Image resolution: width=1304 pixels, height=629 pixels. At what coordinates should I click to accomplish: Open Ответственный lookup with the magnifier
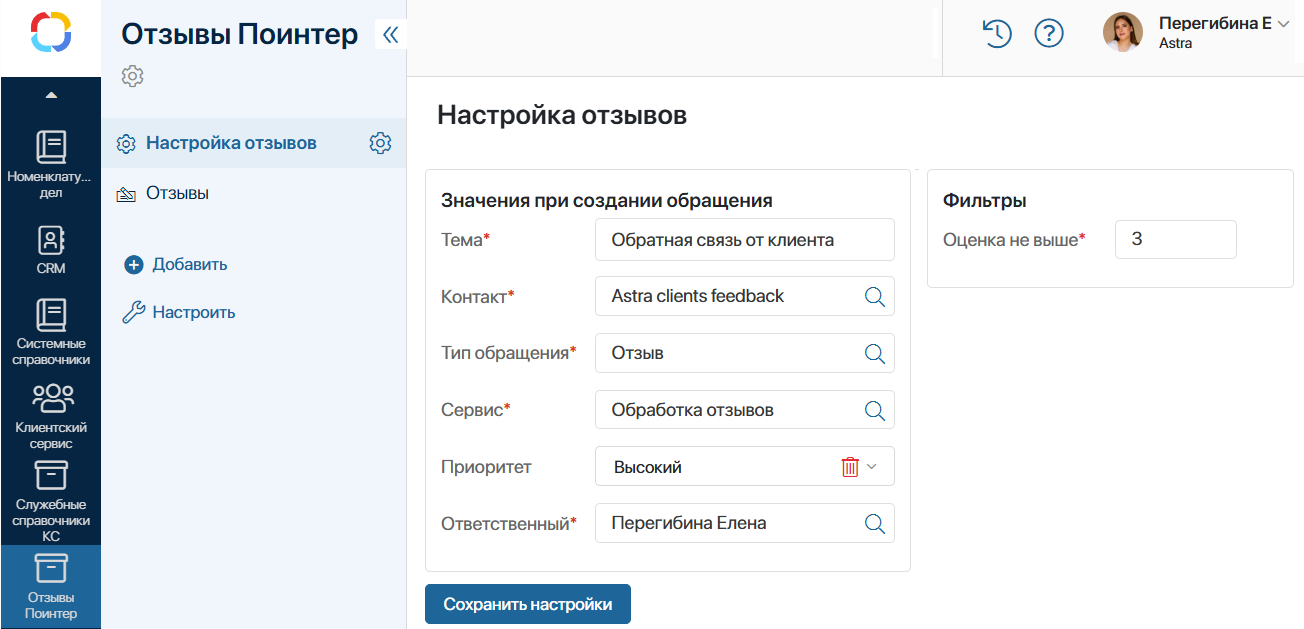[x=875, y=523]
